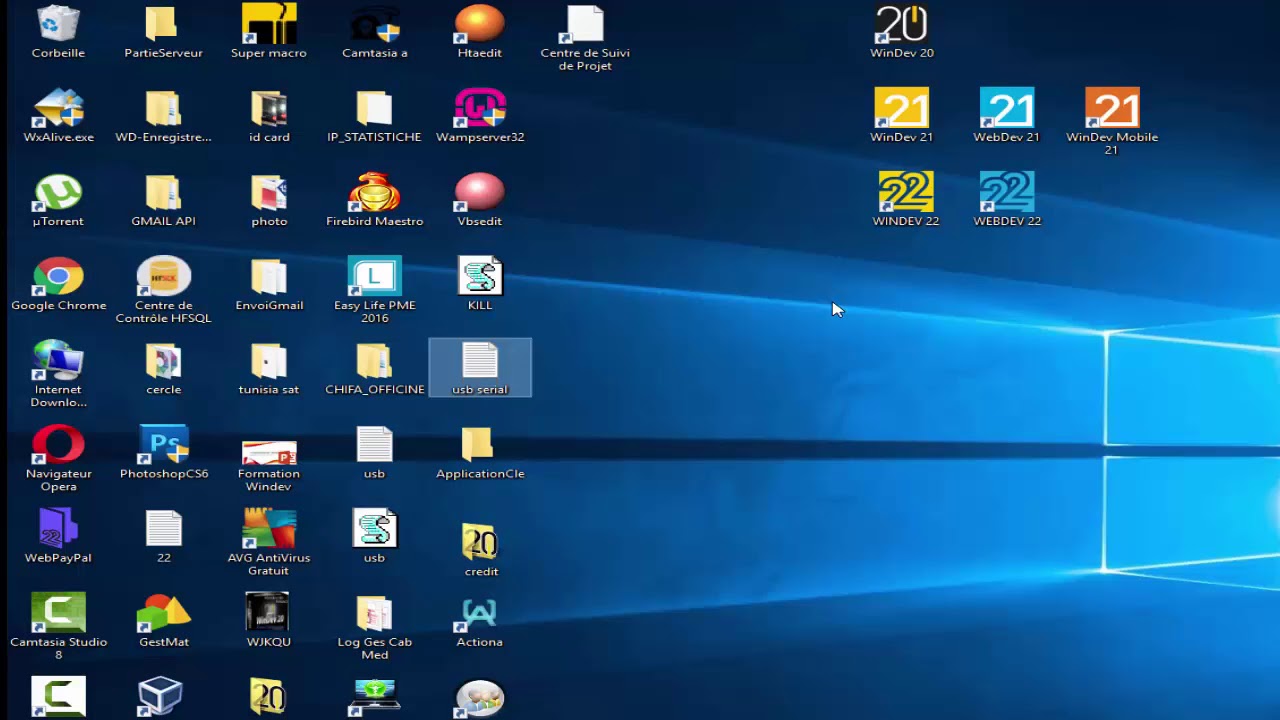Open the PartieServeur folder
Image resolution: width=1280 pixels, height=720 pixels.
163,32
